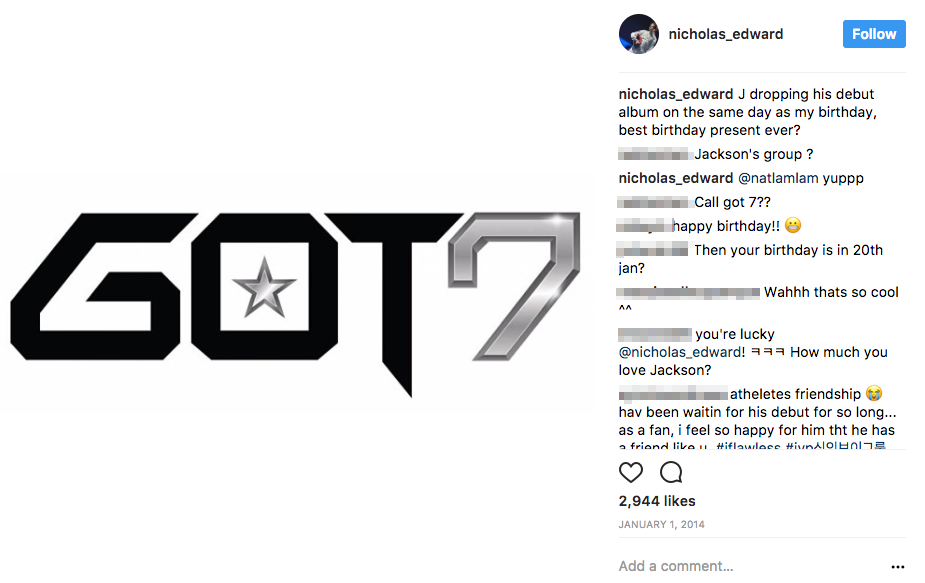
Task: Follow nicholas_edward with the Follow button
Action: (874, 34)
